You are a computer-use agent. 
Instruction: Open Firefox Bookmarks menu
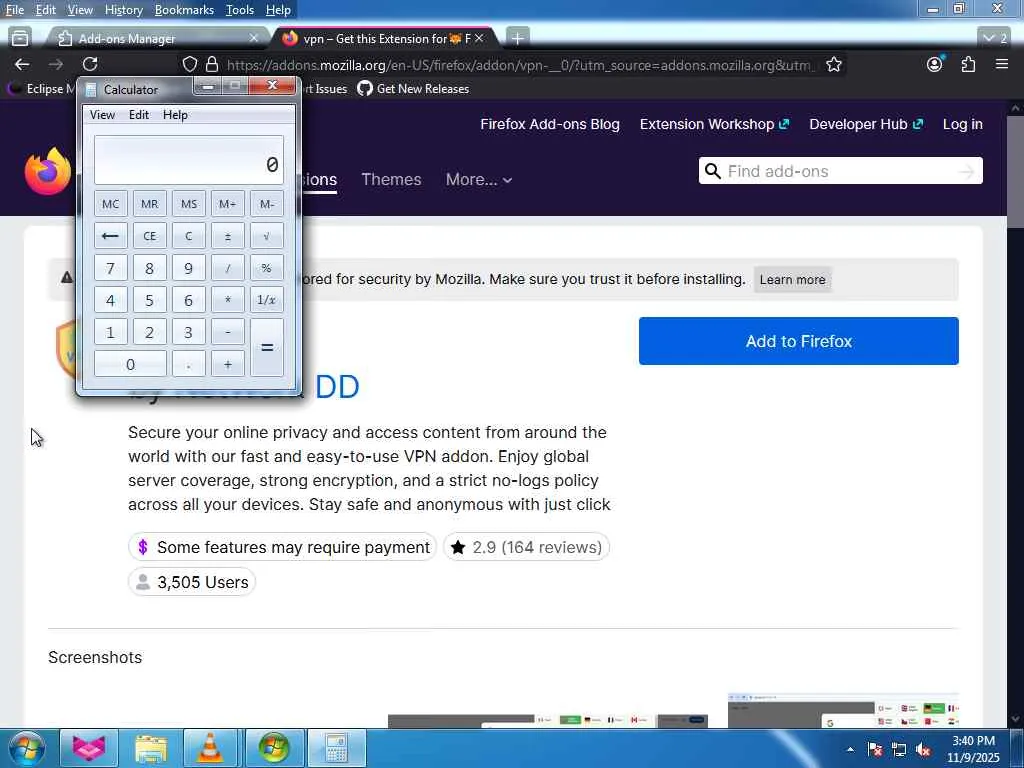pos(184,10)
